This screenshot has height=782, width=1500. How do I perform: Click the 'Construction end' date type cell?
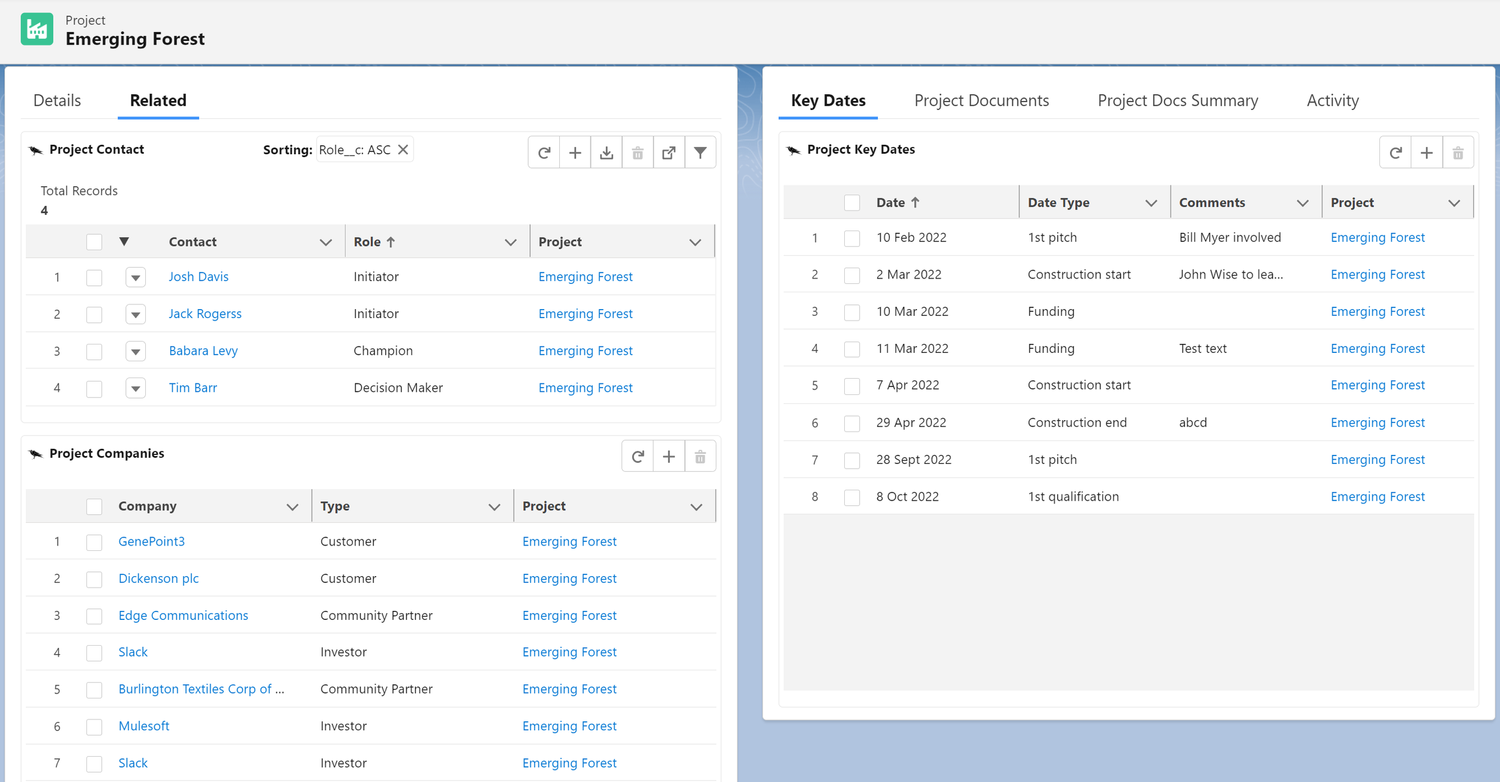point(1077,423)
